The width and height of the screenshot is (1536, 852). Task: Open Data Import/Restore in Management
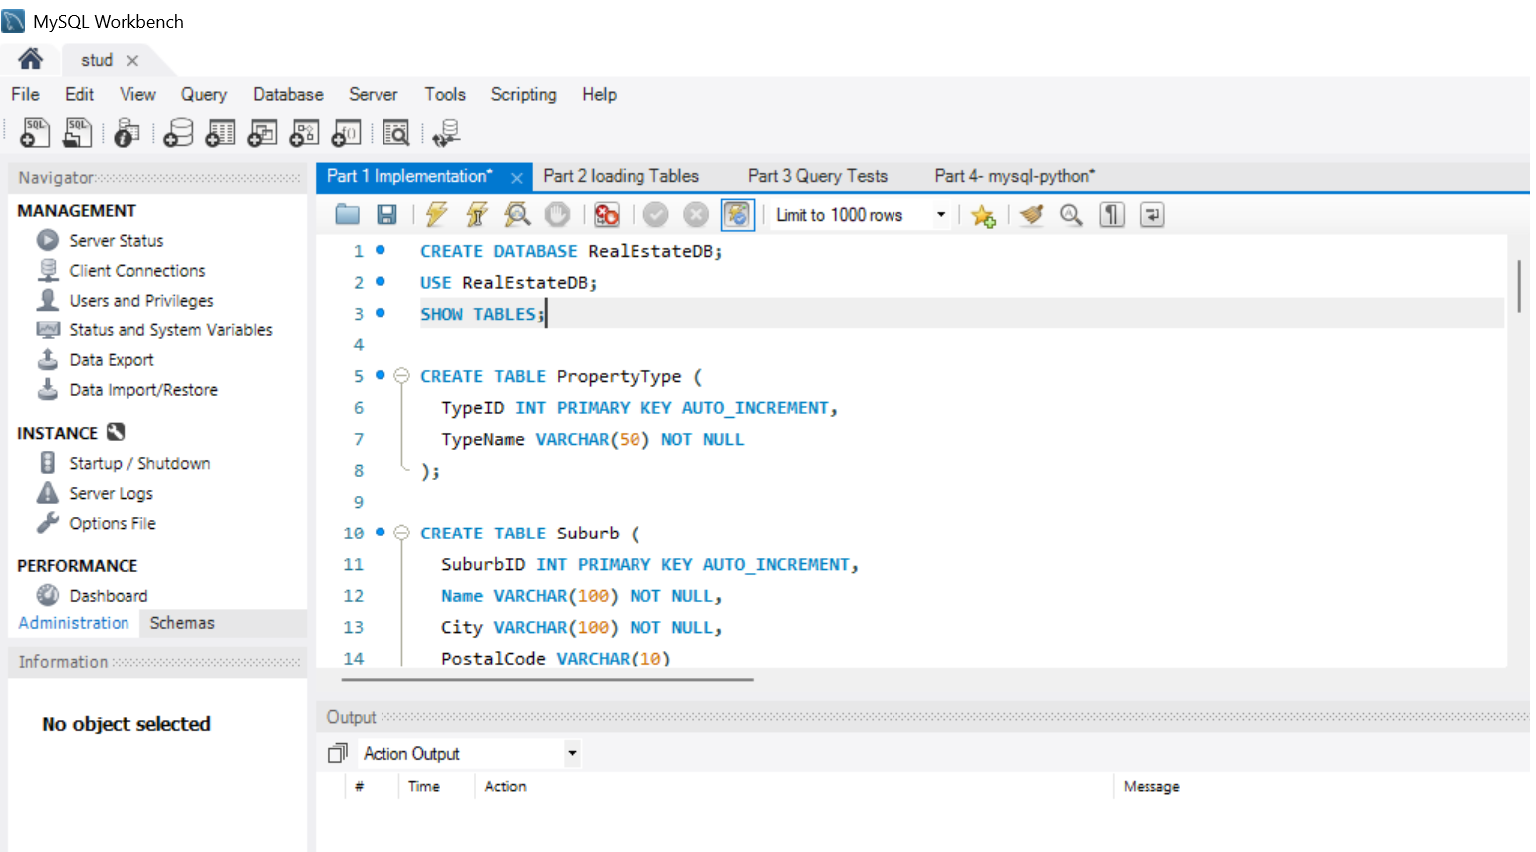tap(143, 390)
